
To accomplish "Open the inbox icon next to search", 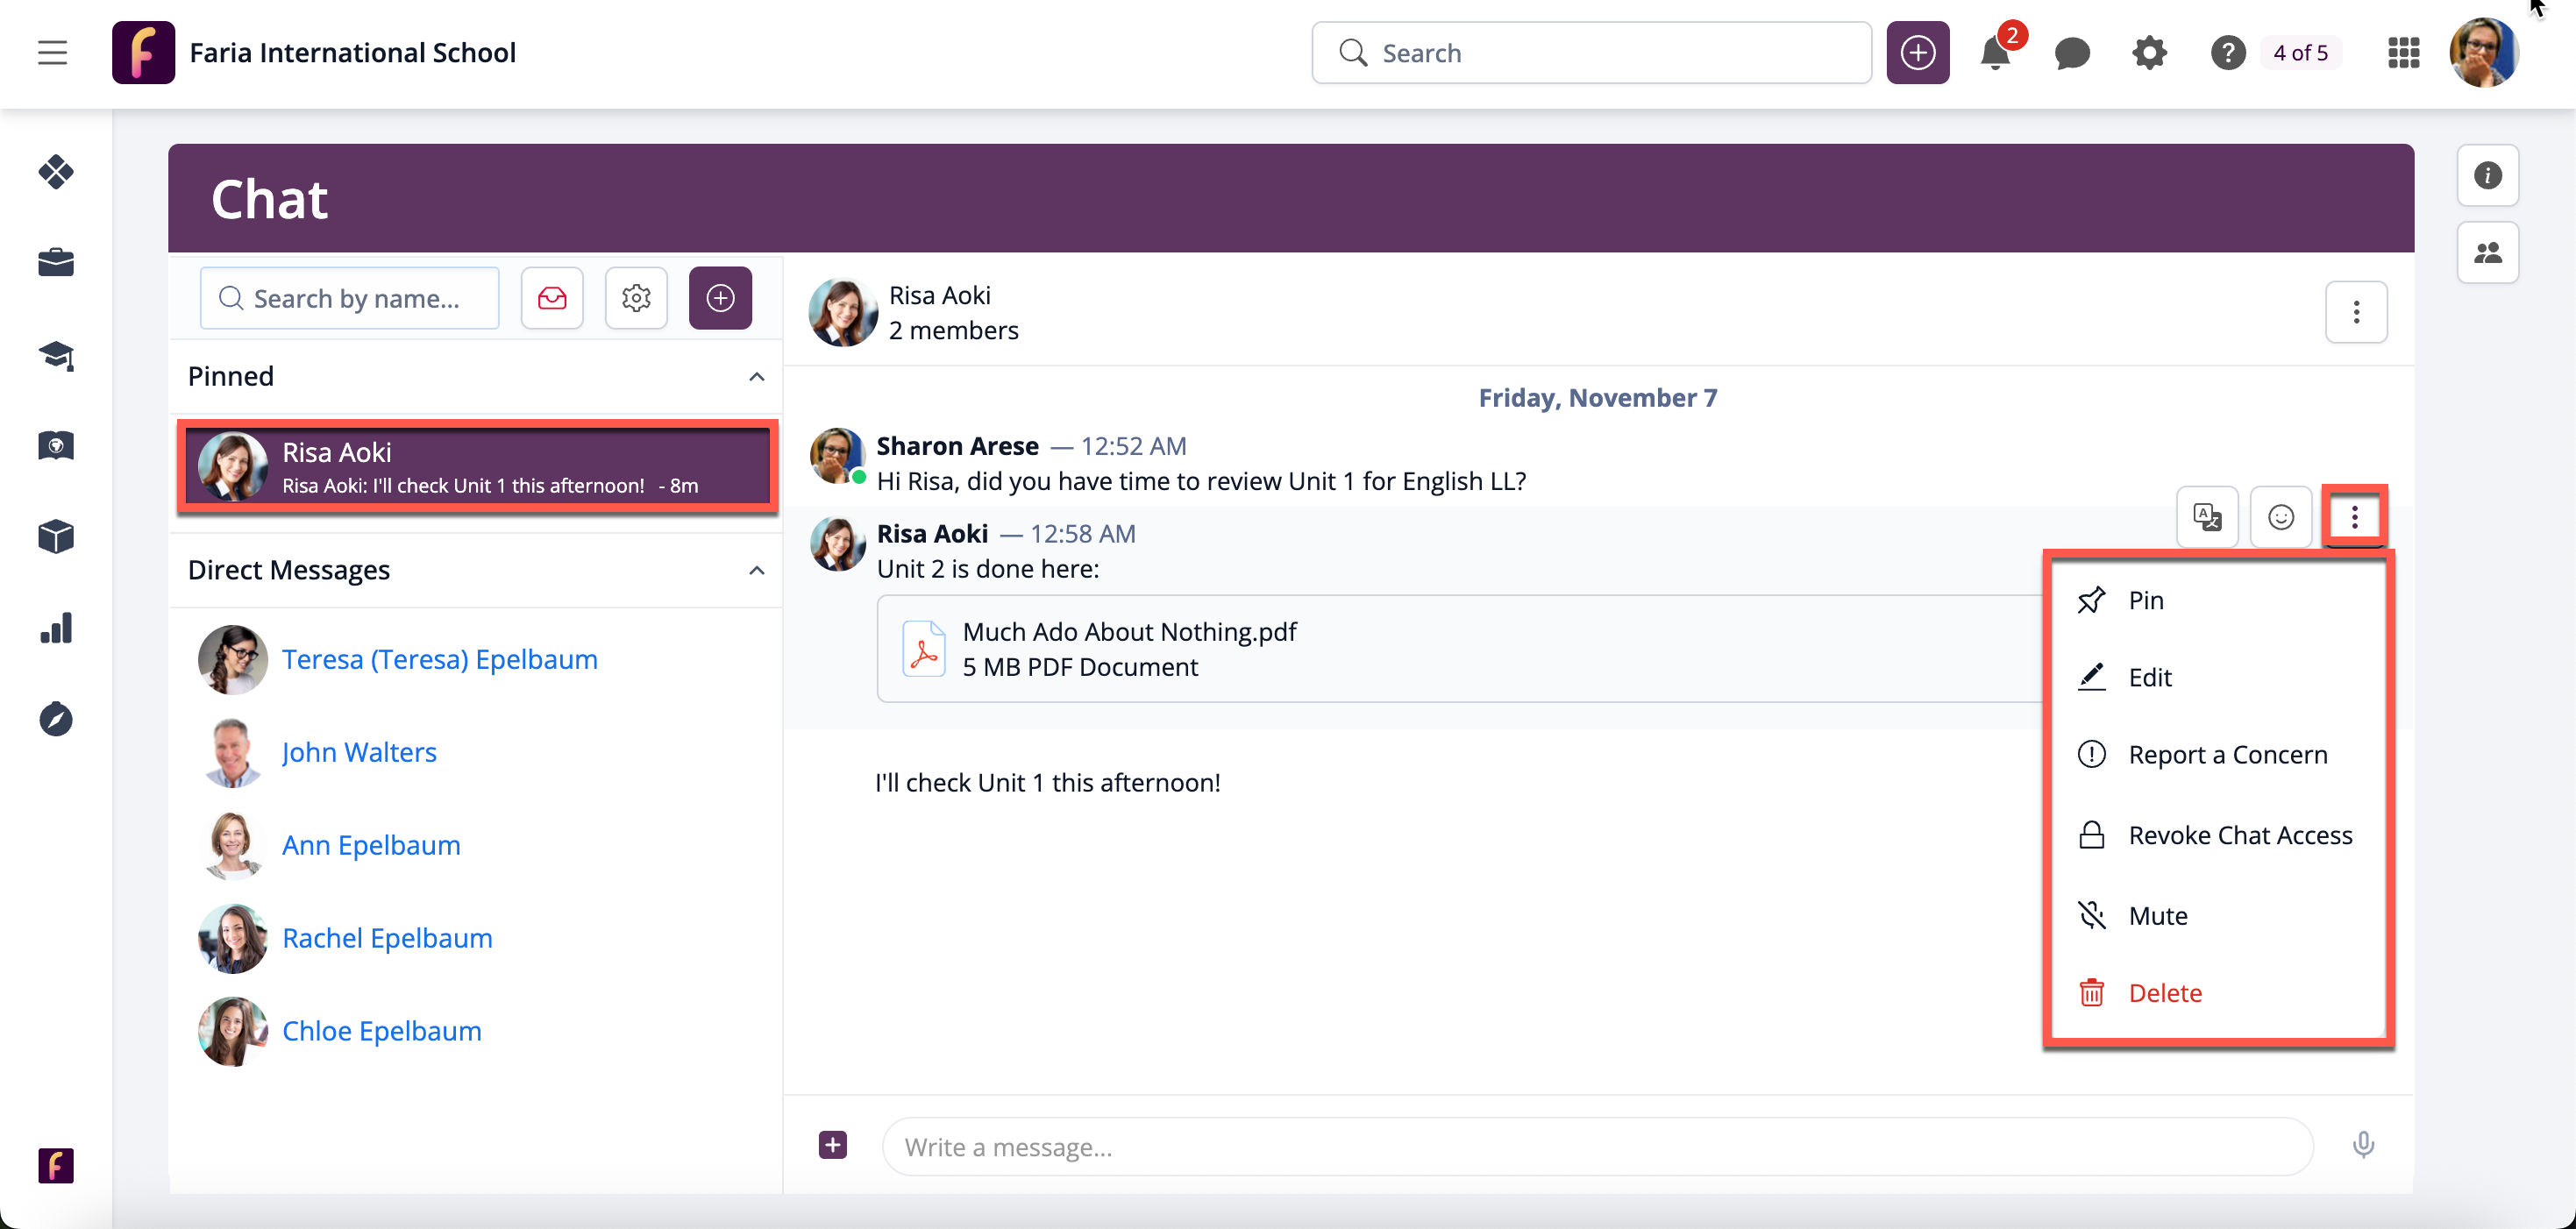I will 552,298.
